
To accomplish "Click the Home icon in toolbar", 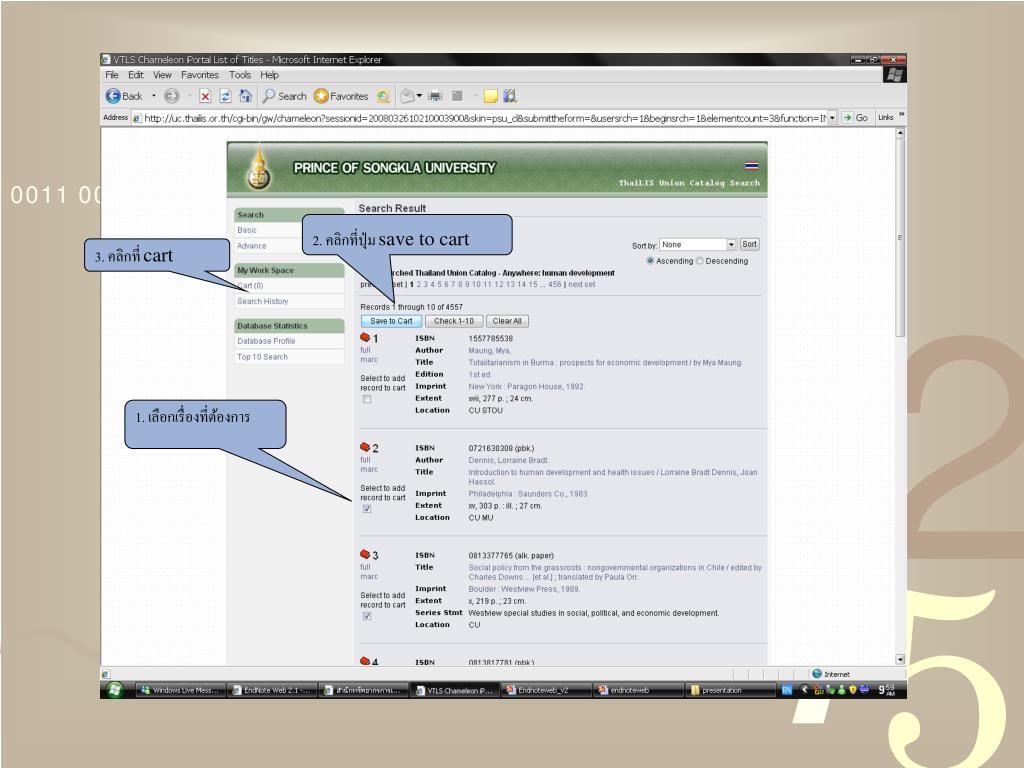I will [246, 96].
